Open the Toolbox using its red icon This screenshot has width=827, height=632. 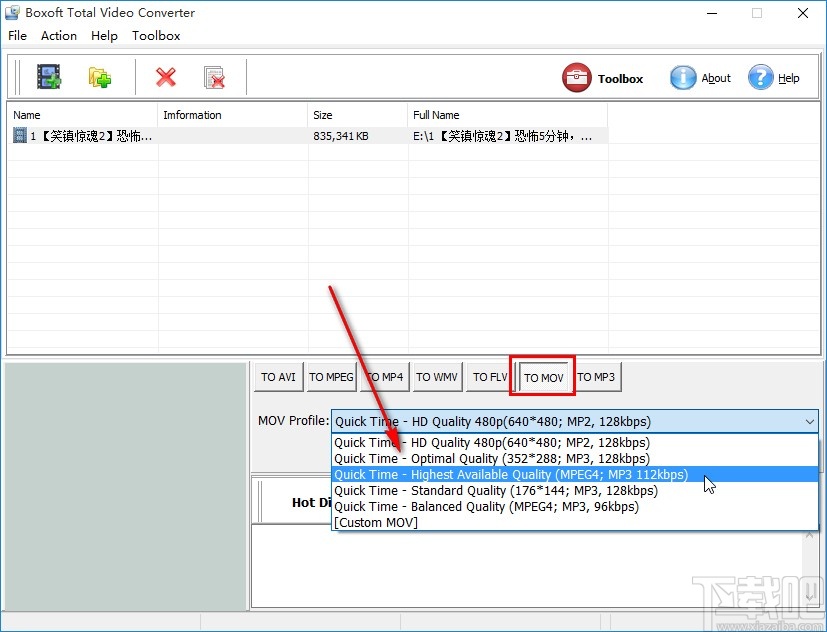pos(576,77)
